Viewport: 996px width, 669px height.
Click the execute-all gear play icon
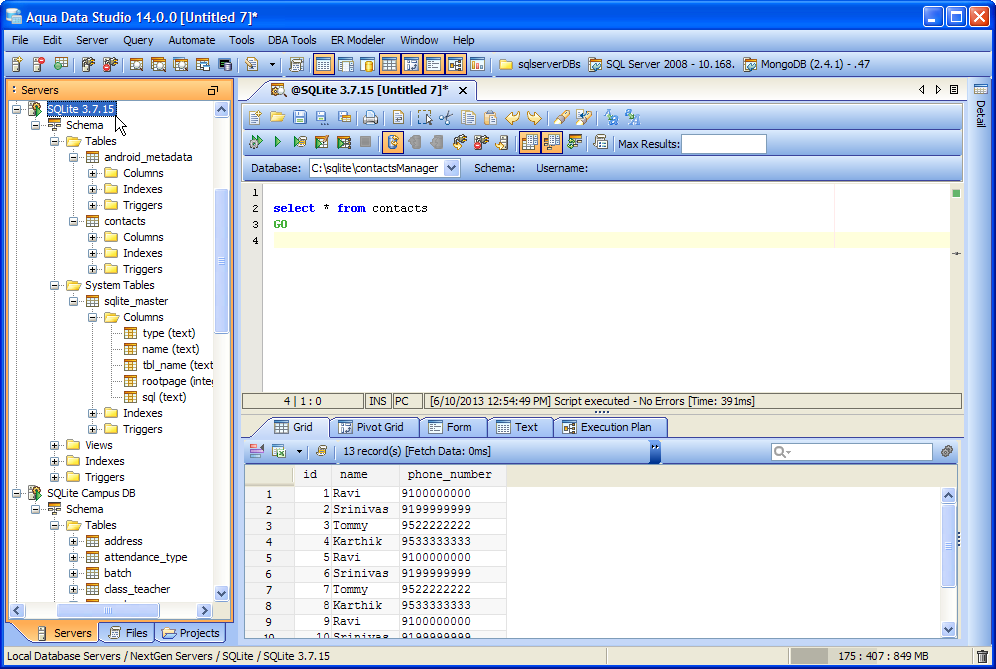(255, 142)
